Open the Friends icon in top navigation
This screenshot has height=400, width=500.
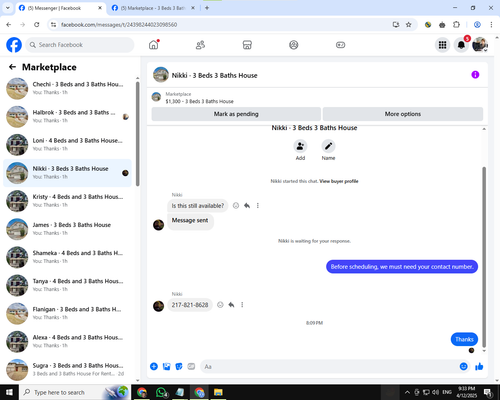(x=200, y=45)
